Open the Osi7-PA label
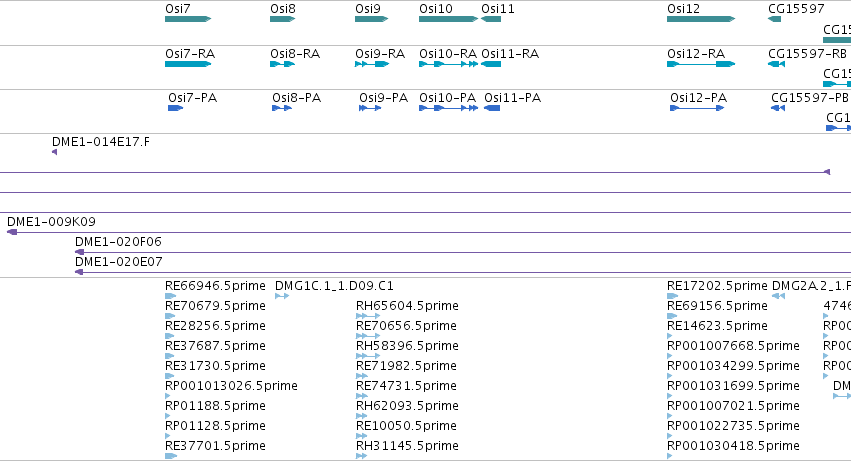Viewport: 851px width, 461px height. point(193,98)
